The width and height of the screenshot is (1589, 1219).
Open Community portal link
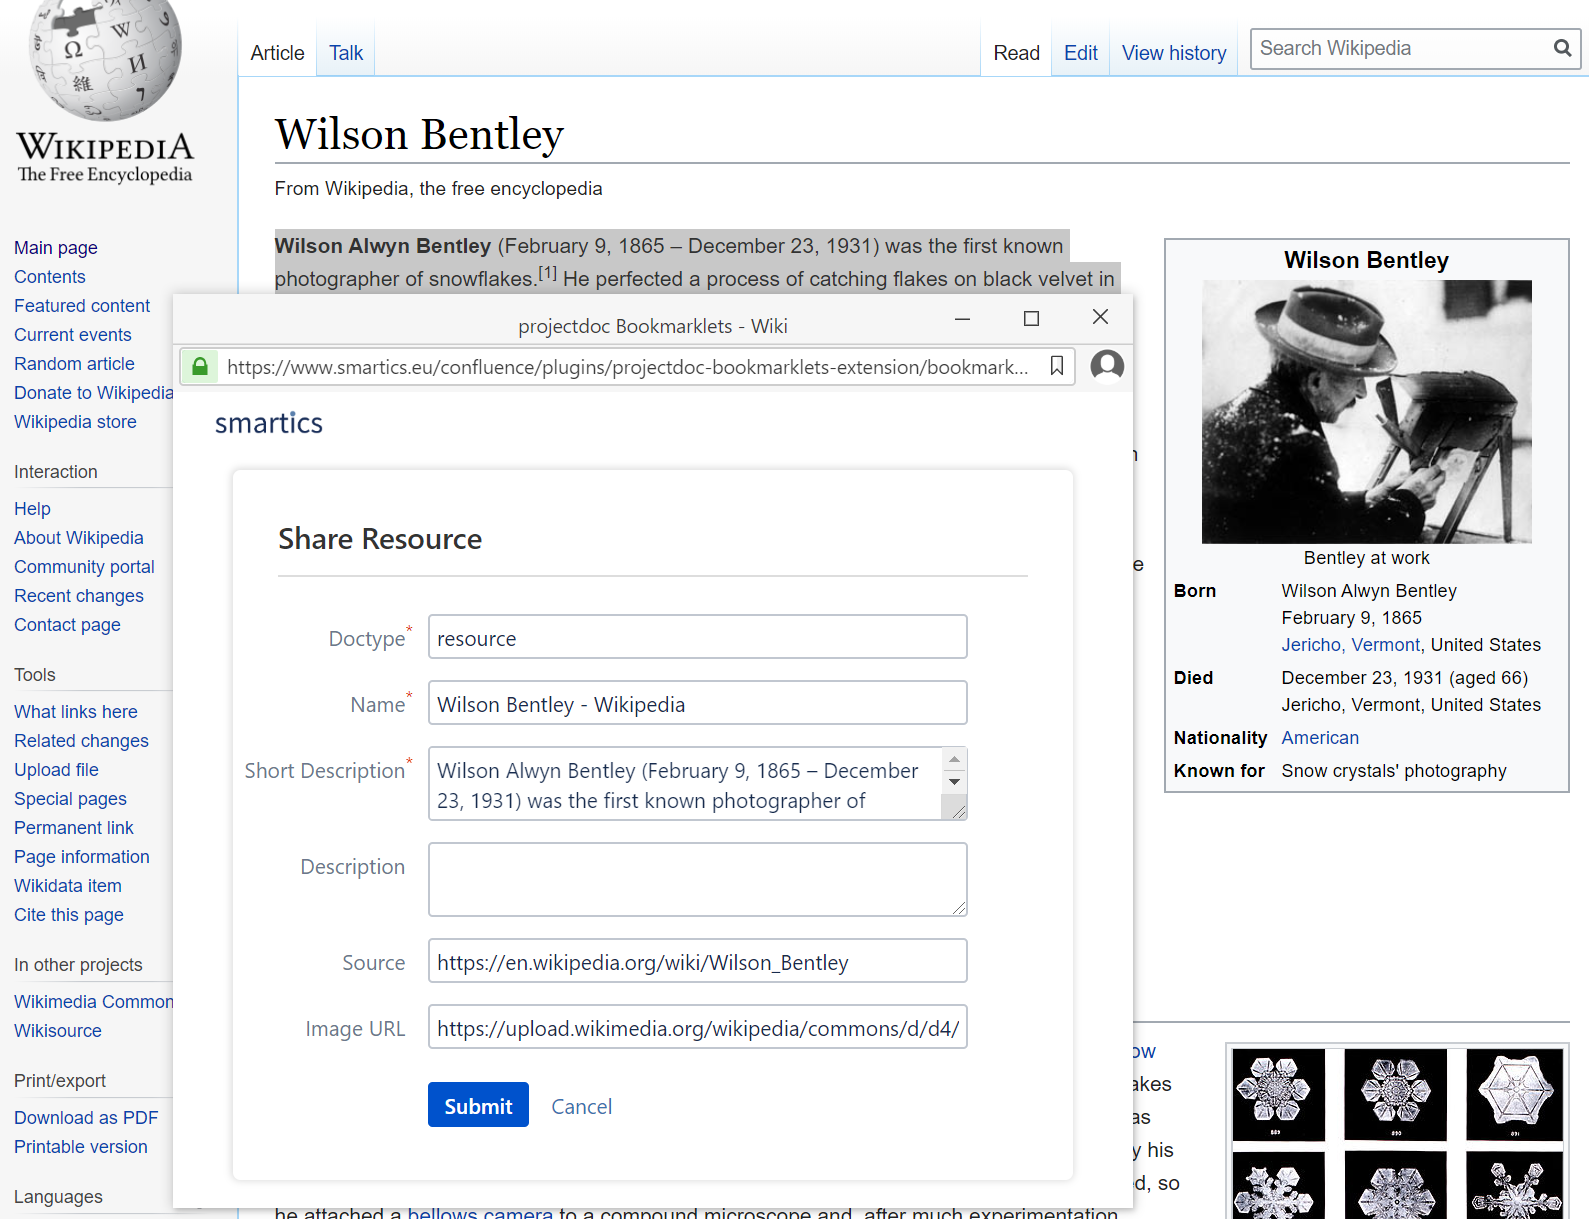pos(84,567)
